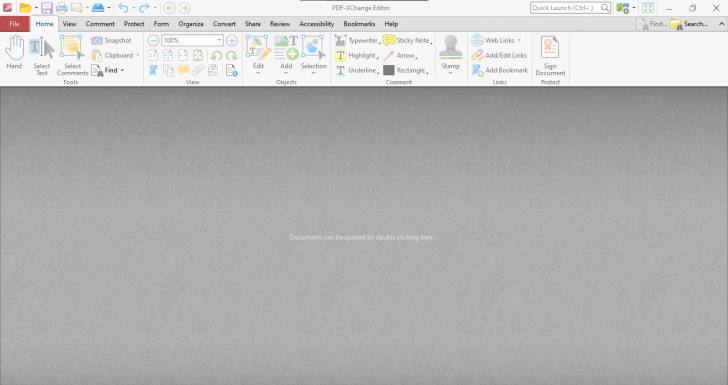Image resolution: width=728 pixels, height=385 pixels.
Task: Select the Typewriter comment tool
Action: coord(357,40)
